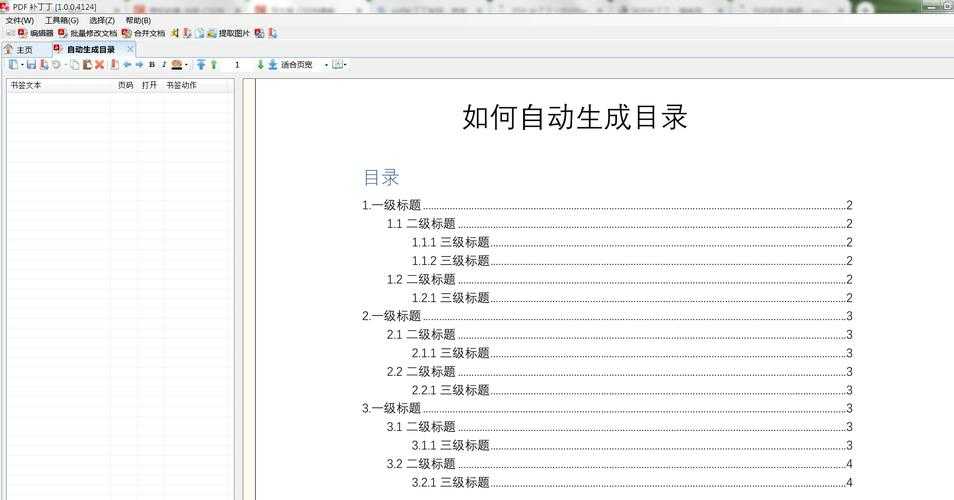Viewport: 954px width, 500px height.
Task: Save the document with the floppy icon
Action: click(31, 64)
